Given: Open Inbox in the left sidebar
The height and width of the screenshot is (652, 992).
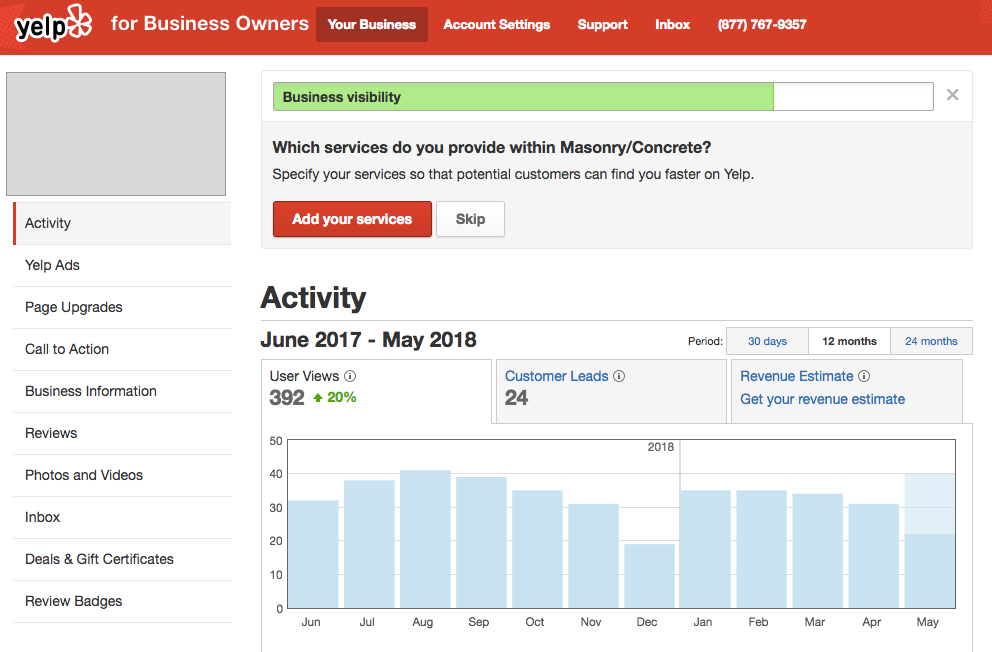Looking at the screenshot, I should (x=122, y=517).
